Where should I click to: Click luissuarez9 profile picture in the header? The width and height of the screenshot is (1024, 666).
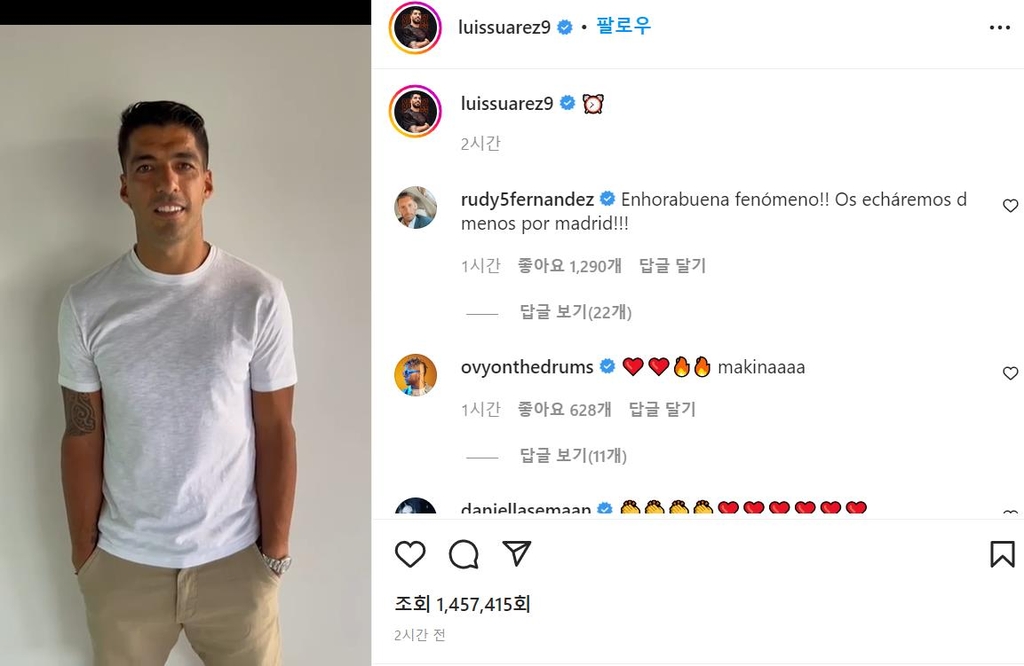tap(415, 28)
